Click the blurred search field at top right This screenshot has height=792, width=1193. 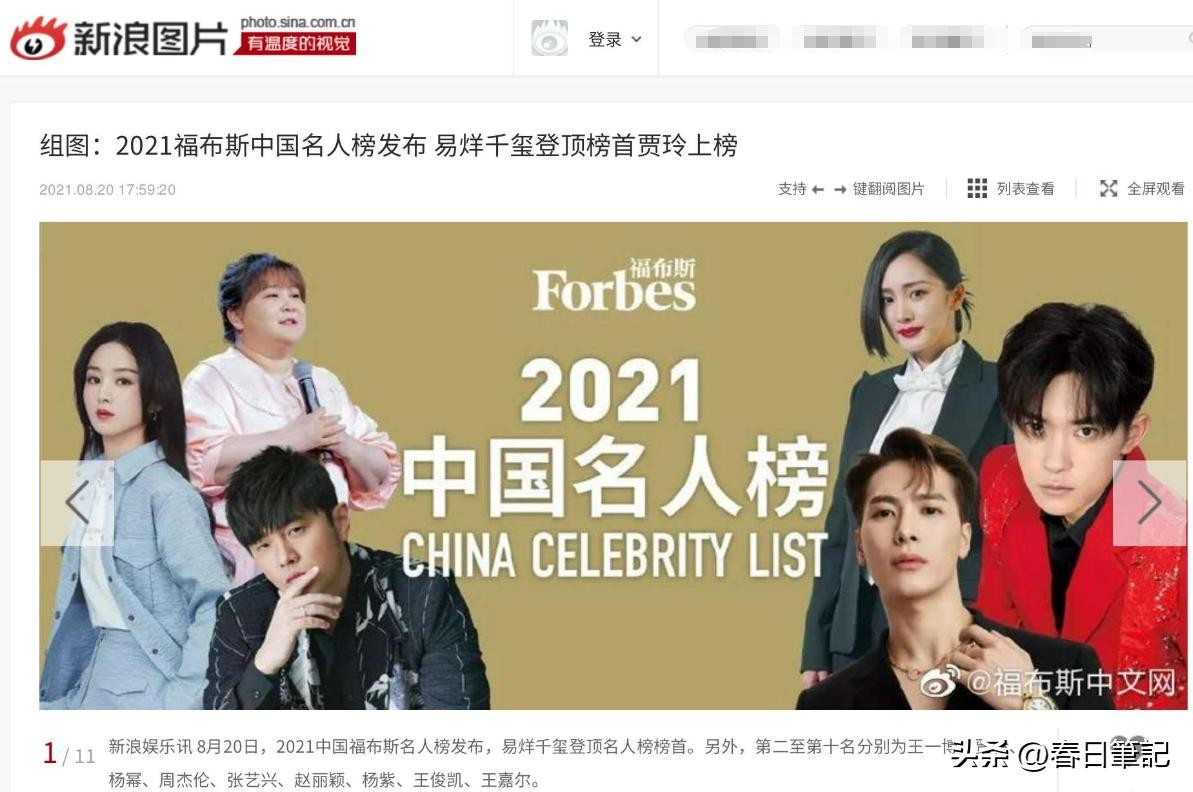[x=1107, y=40]
